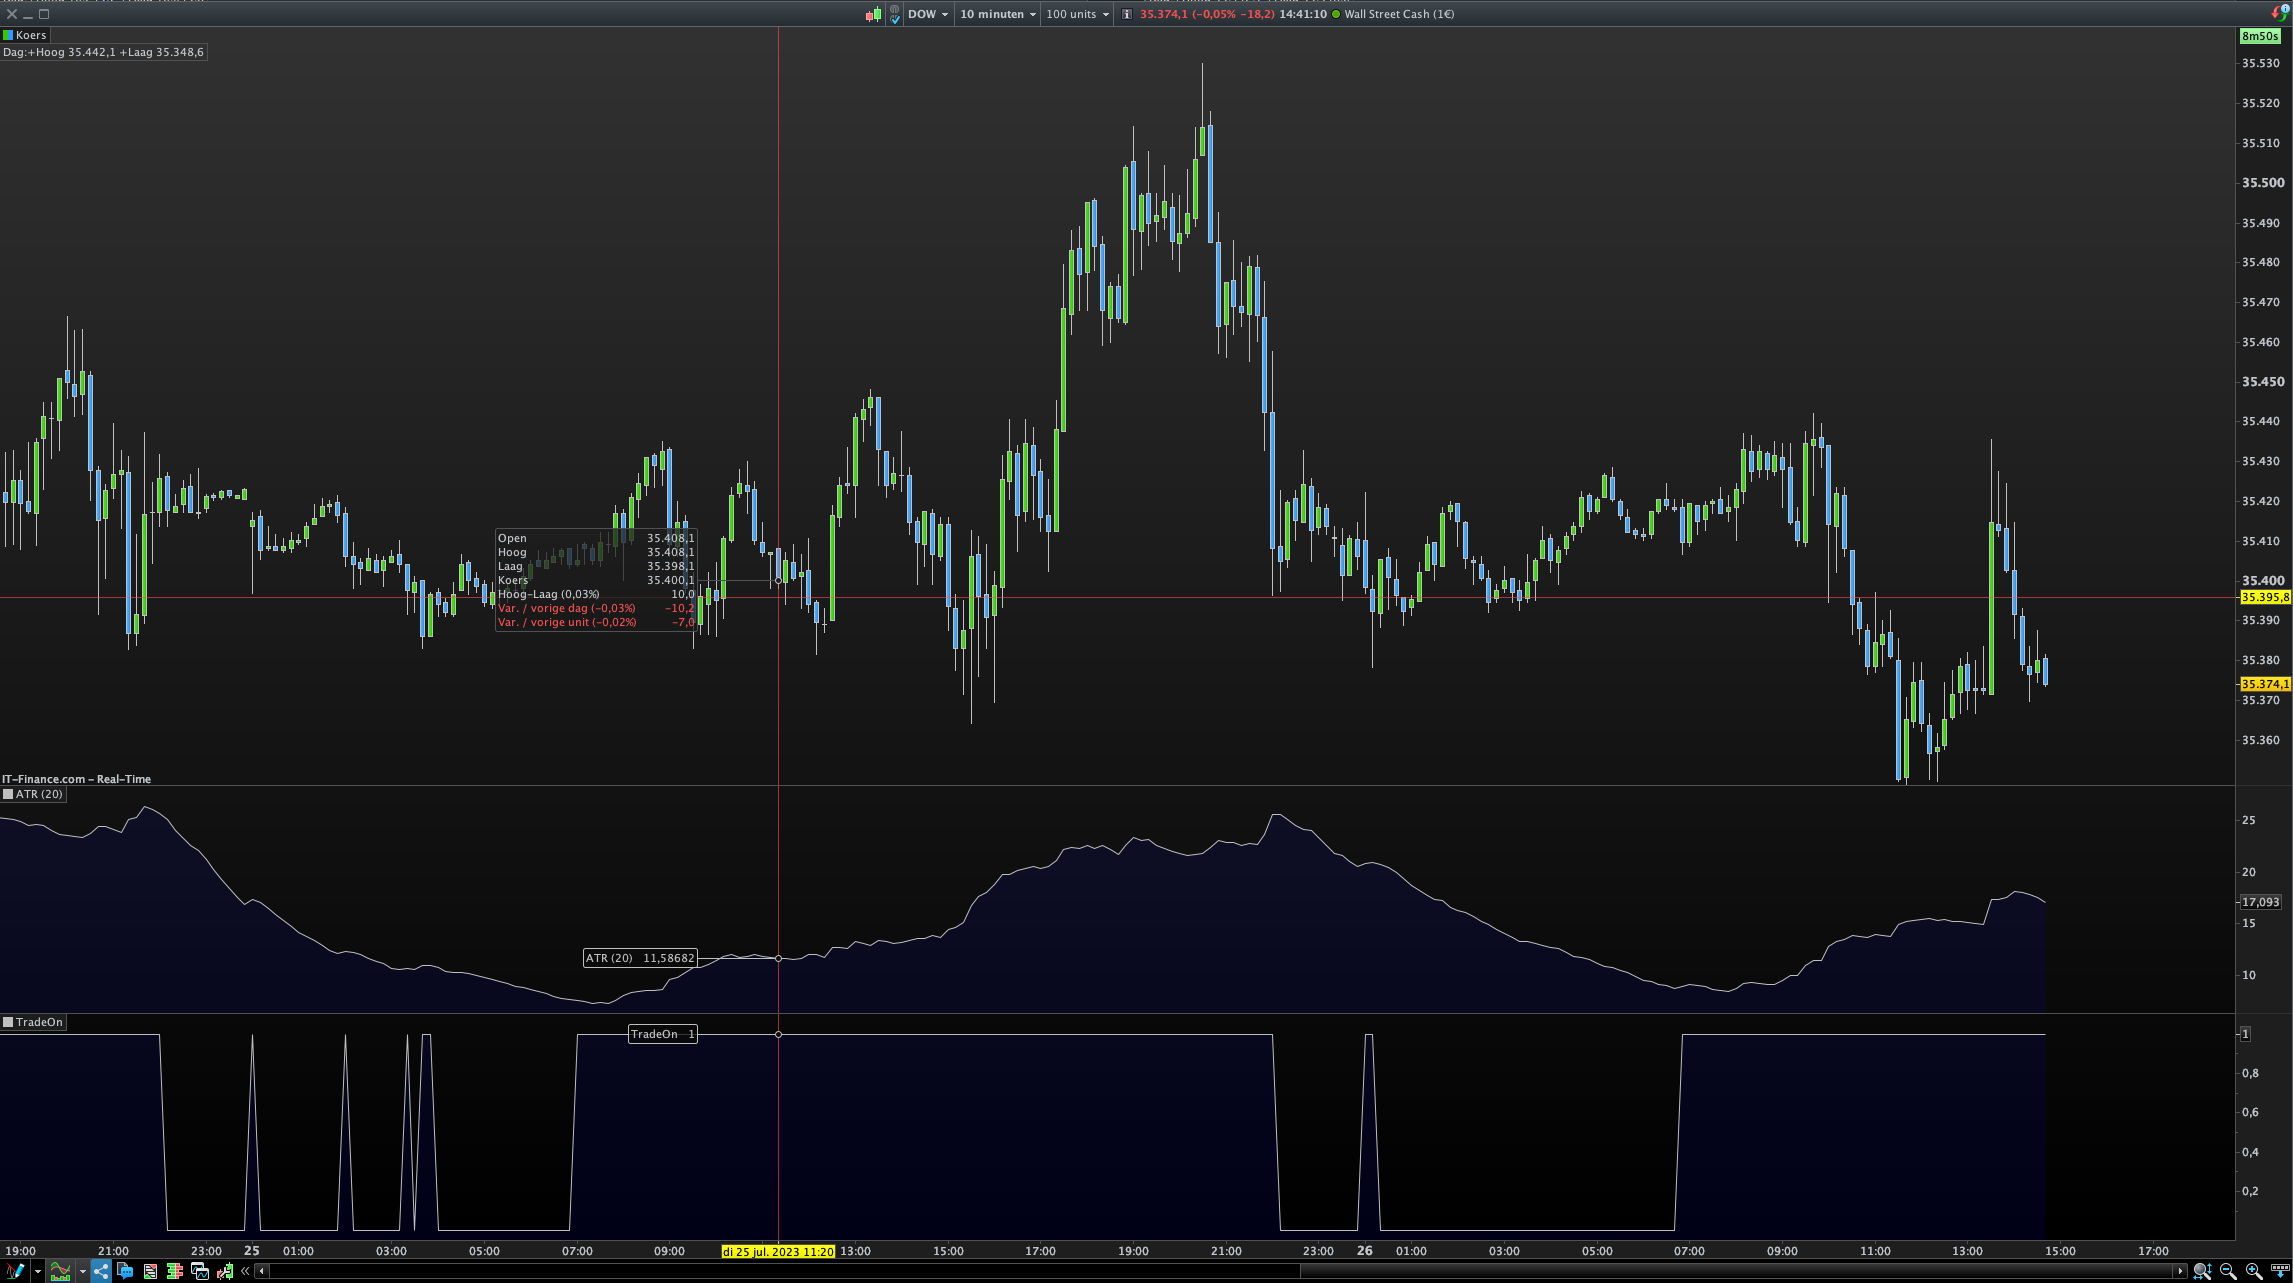Open the 100 units dropdown
2293x1283 pixels.
pos(1077,14)
